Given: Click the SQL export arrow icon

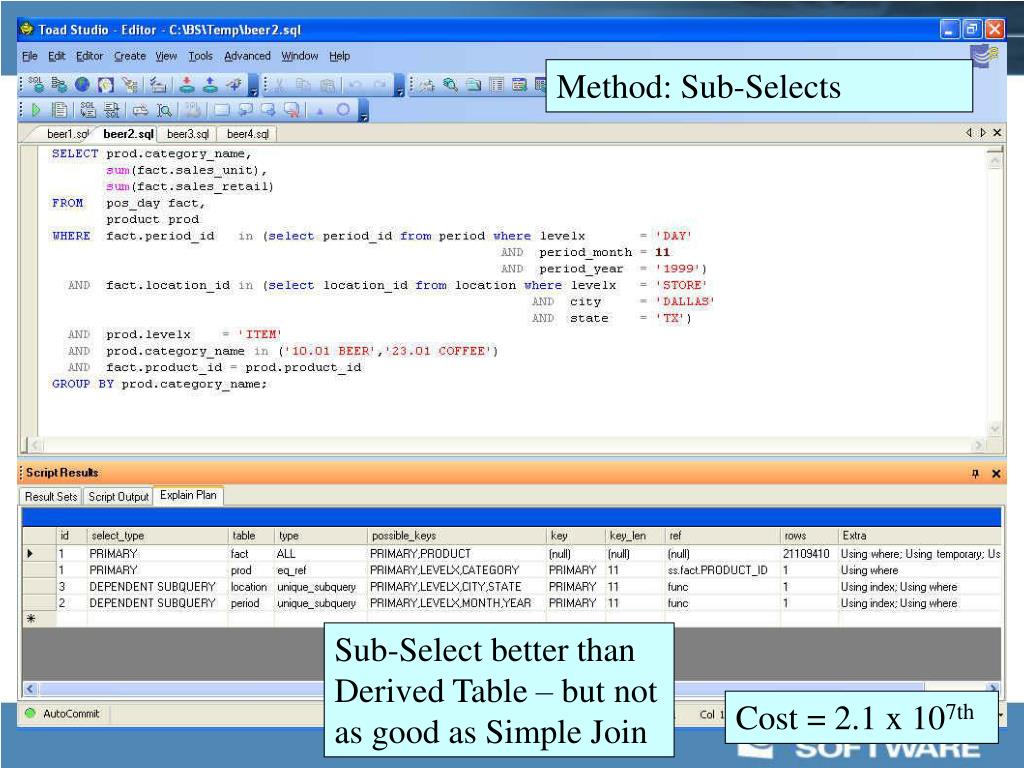Looking at the screenshot, I should click(112, 110).
